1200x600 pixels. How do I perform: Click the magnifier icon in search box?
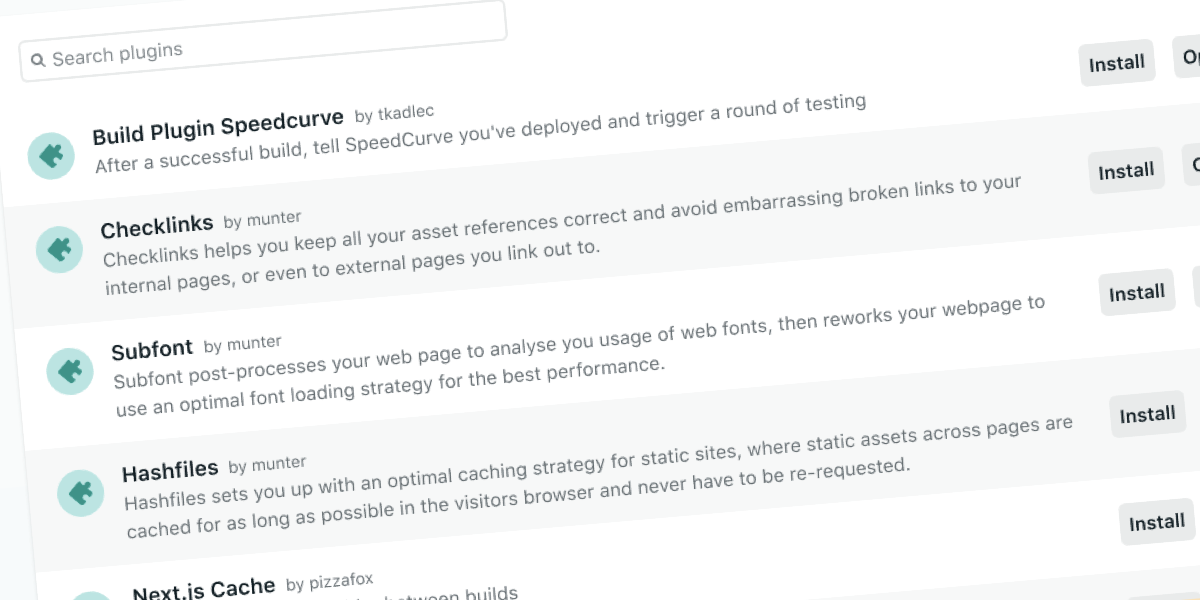38,61
